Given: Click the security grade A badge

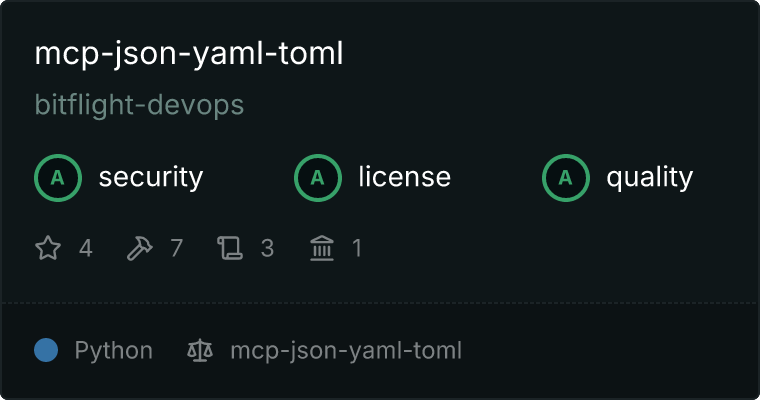Looking at the screenshot, I should [58, 178].
